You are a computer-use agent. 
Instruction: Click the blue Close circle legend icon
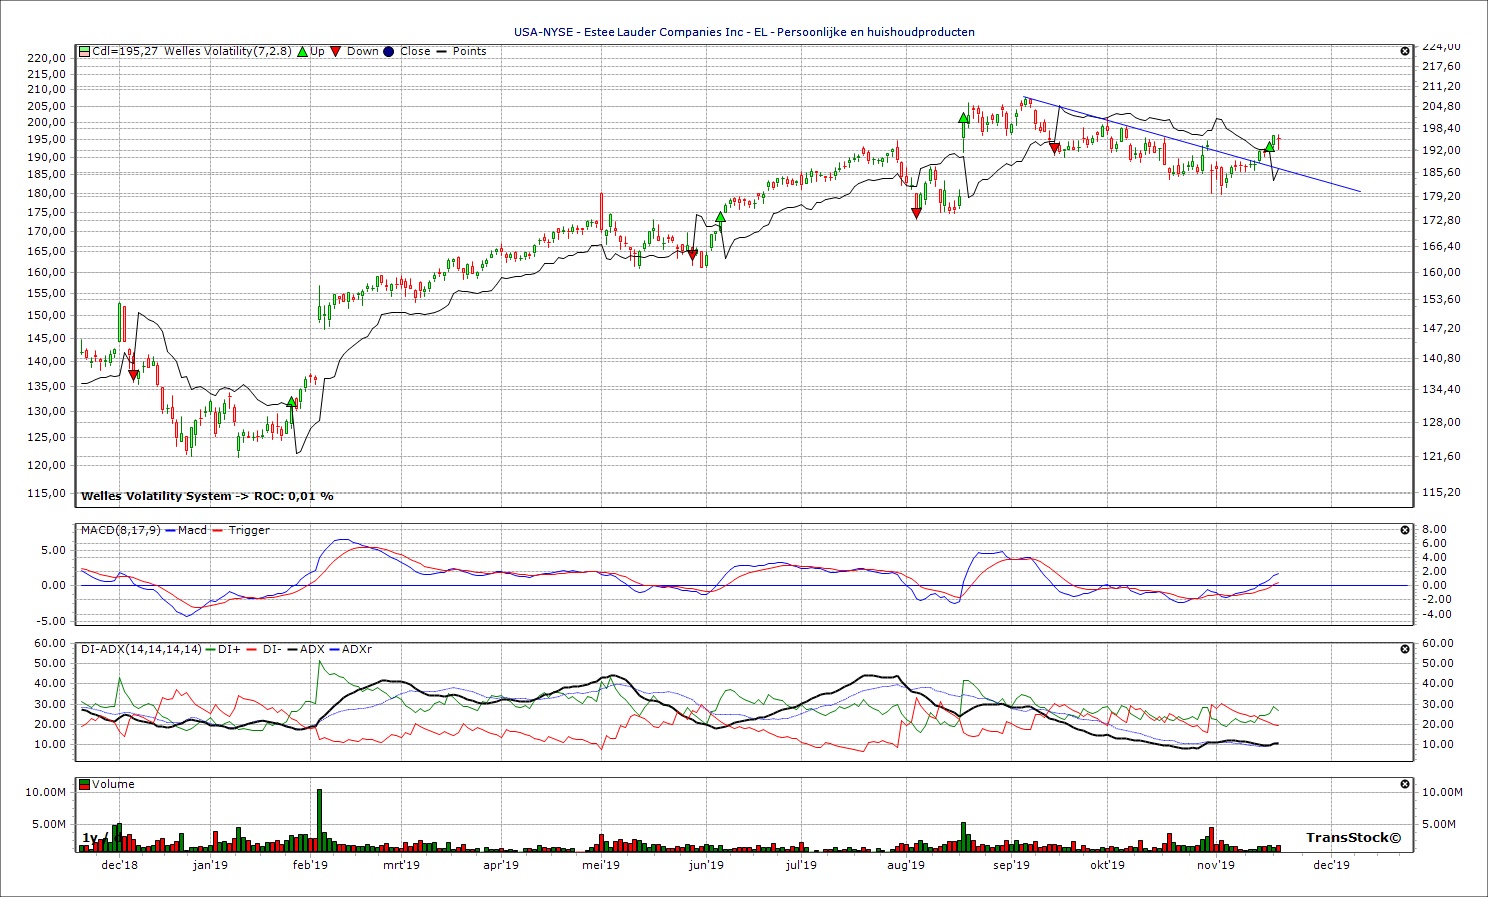tap(389, 51)
